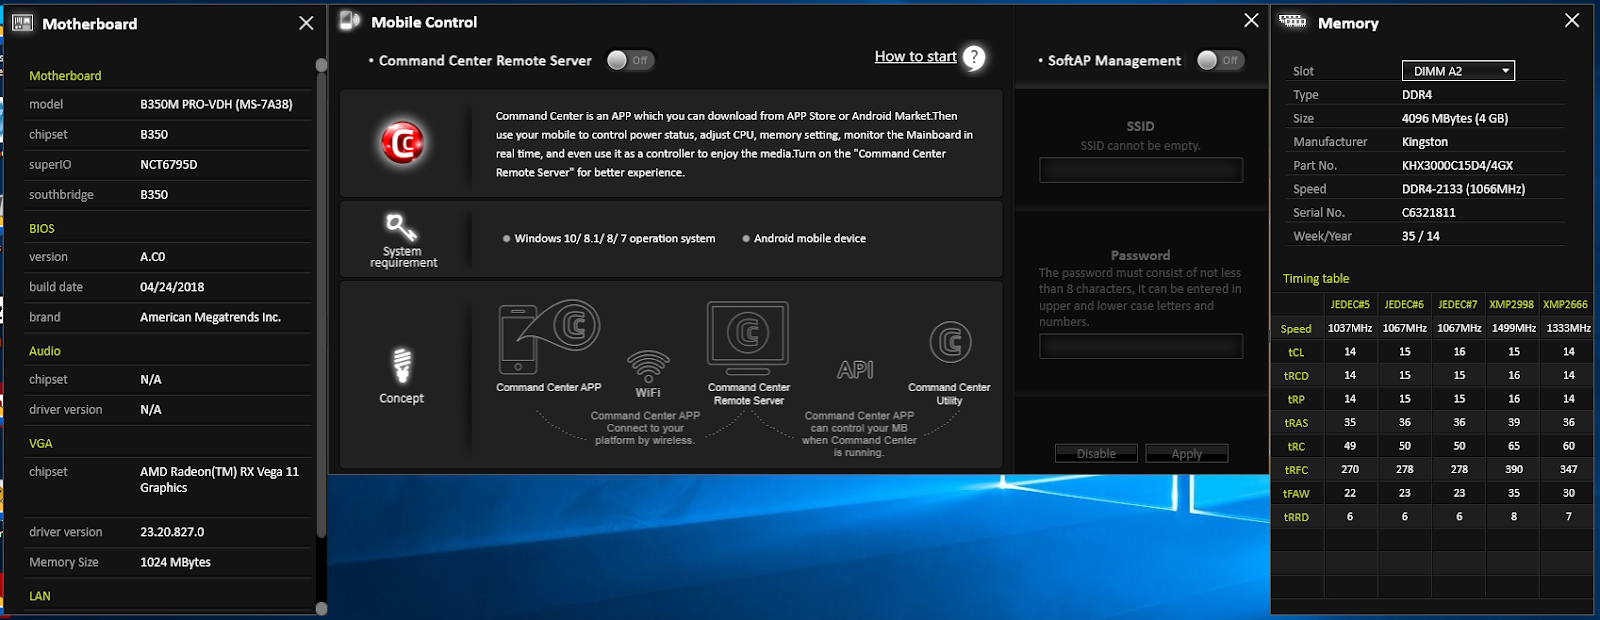Click the Week/Year value 35 / 14
The width and height of the screenshot is (1600, 620).
[1421, 236]
